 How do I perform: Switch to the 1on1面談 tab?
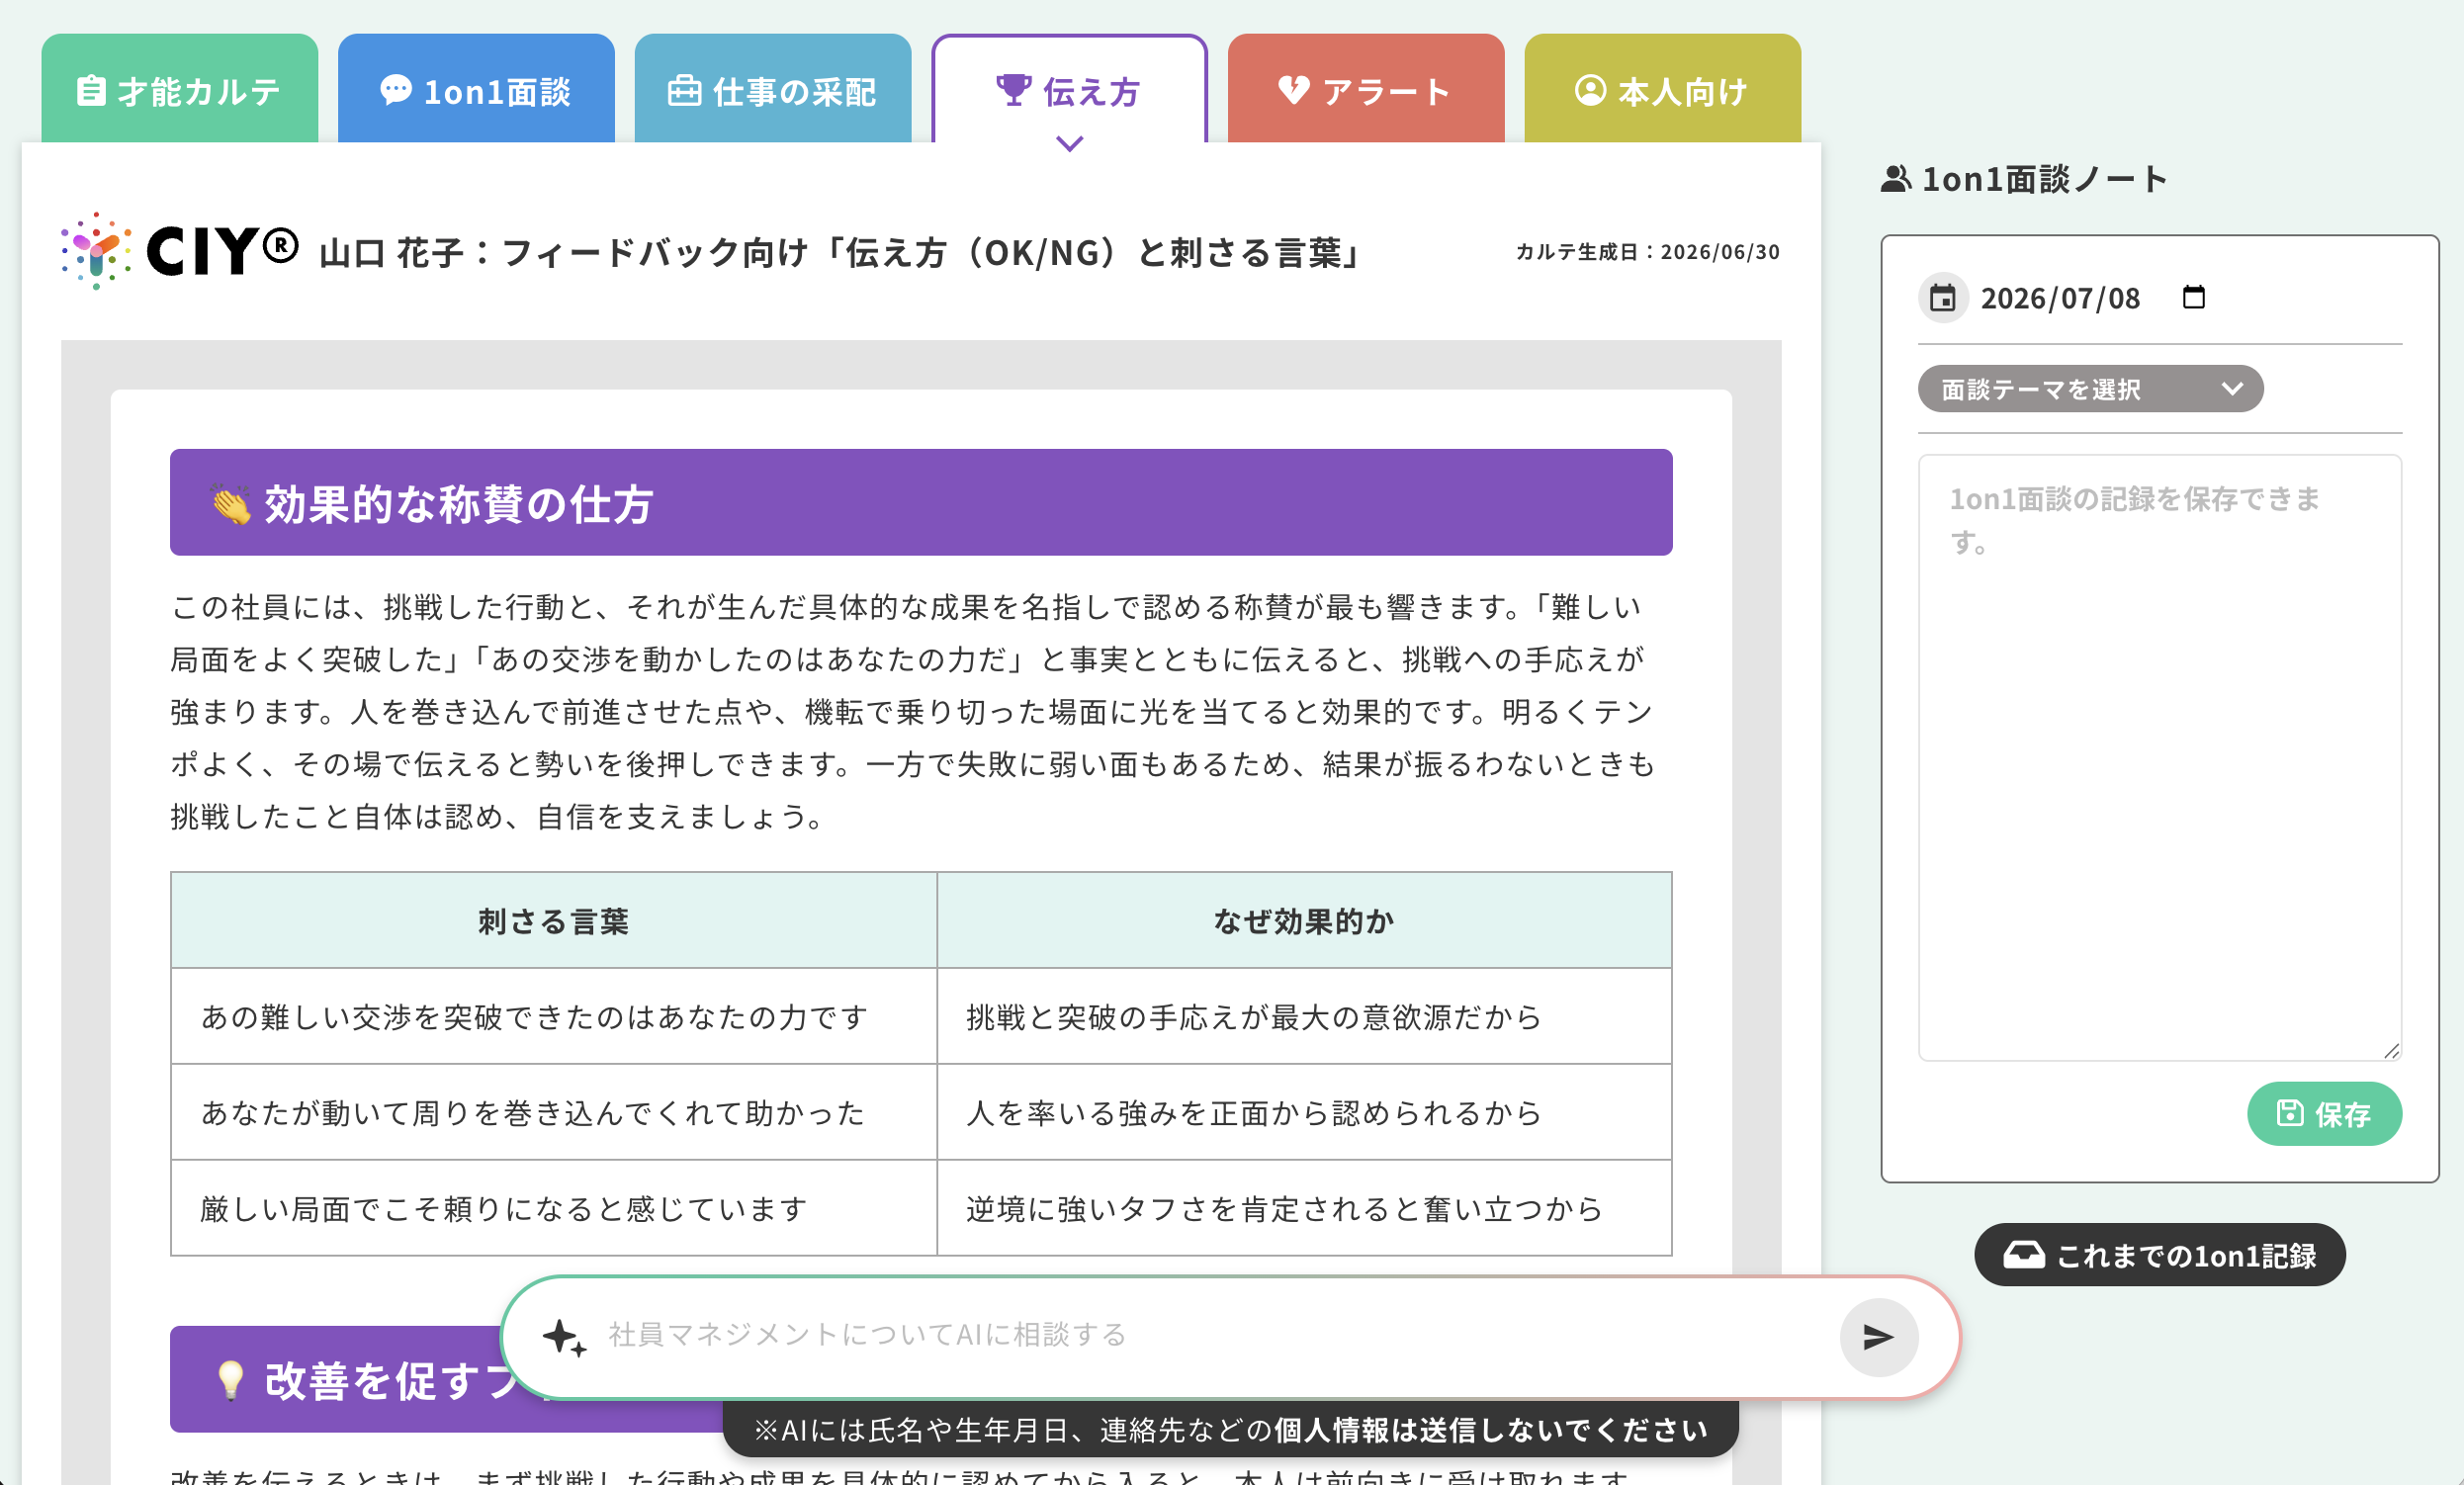tap(476, 90)
